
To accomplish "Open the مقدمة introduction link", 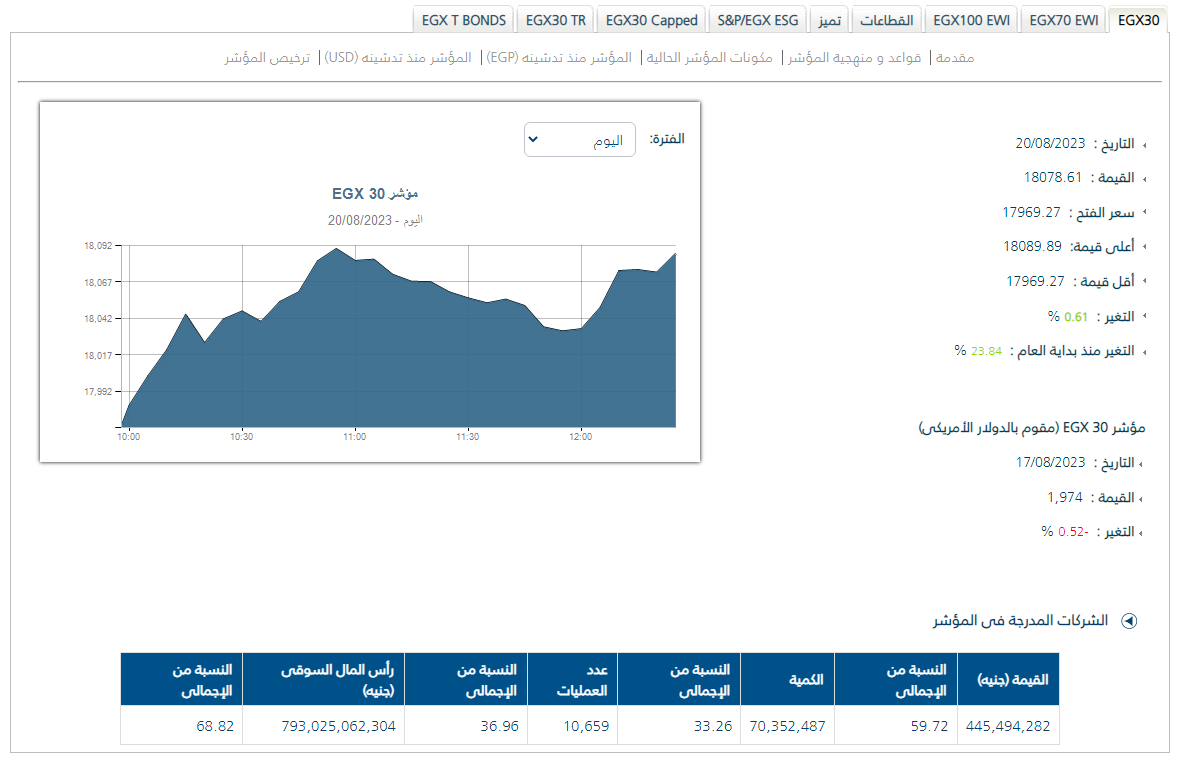I will coord(954,58).
